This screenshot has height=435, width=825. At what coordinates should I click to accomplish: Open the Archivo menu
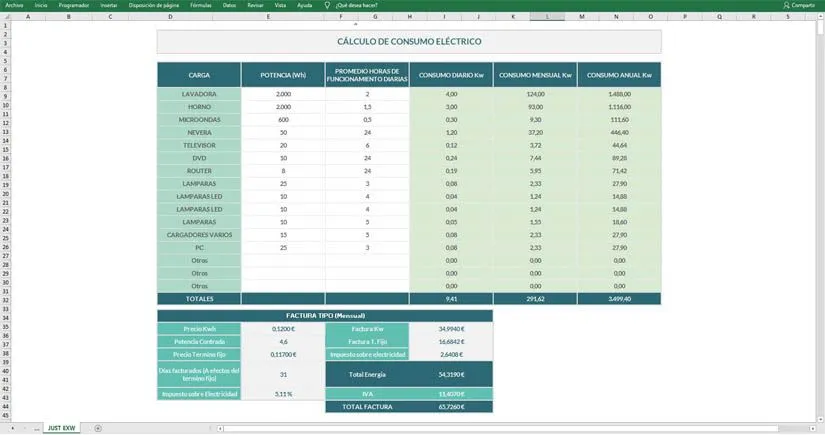point(14,5)
